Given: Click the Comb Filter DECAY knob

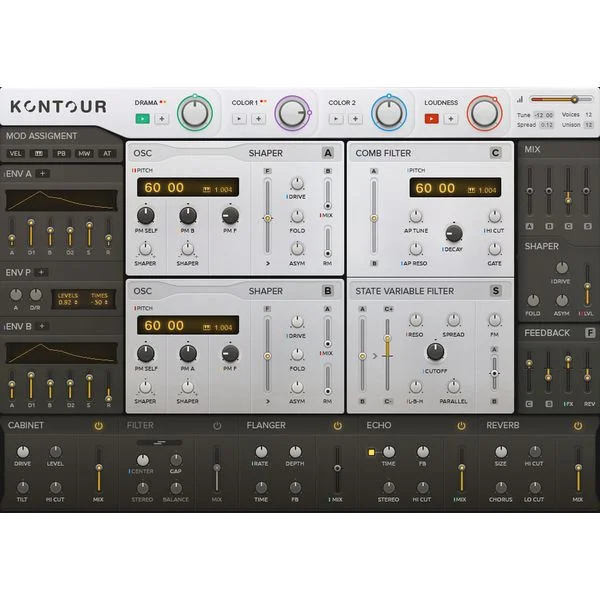Looking at the screenshot, I should point(454,233).
